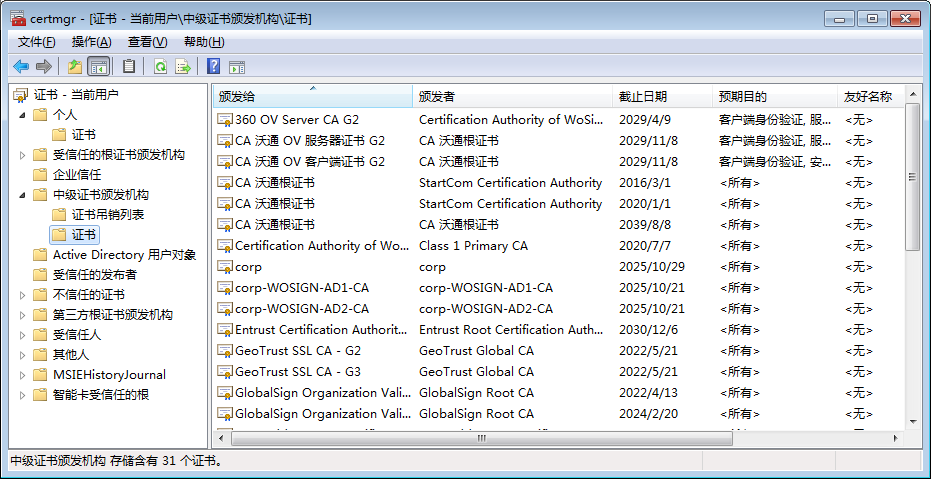Click the horizontal scrollbar left arrow

coord(221,438)
